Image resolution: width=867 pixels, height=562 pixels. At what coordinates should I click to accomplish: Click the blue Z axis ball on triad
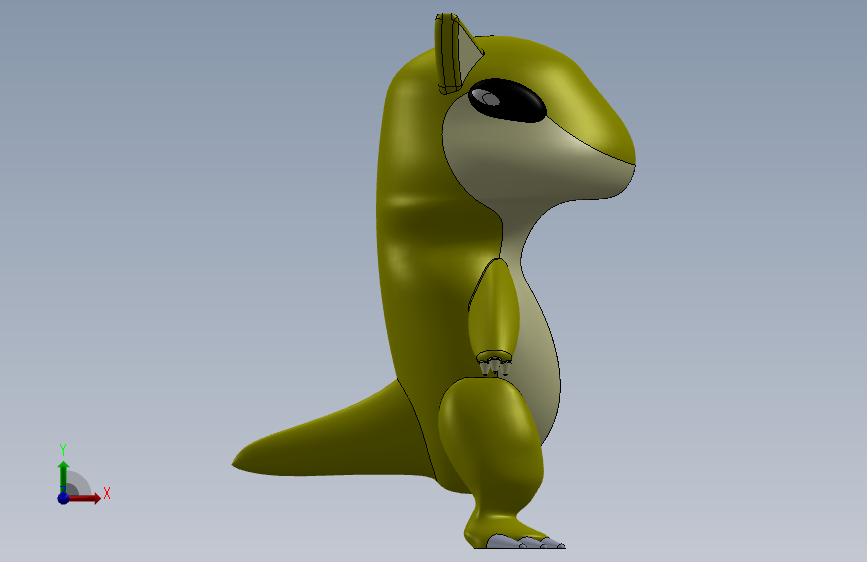(x=63, y=498)
